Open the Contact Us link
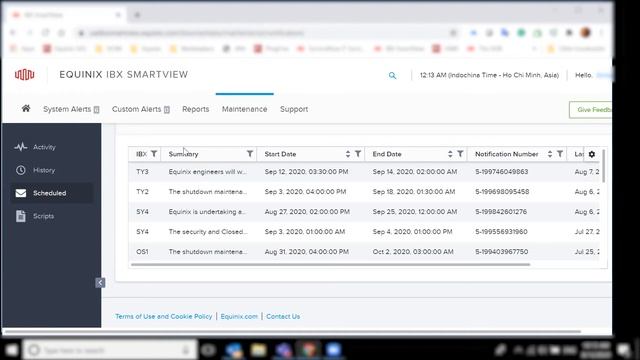 coord(283,316)
